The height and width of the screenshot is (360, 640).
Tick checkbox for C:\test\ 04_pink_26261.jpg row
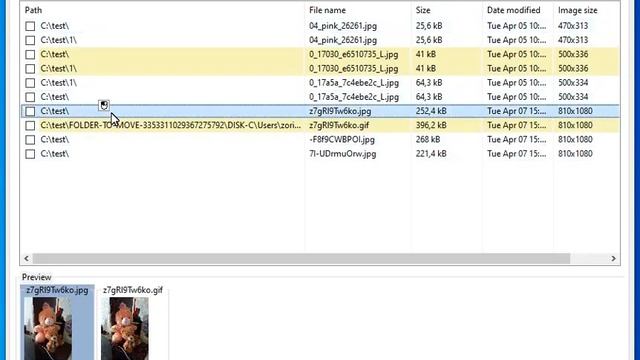tap(30, 26)
